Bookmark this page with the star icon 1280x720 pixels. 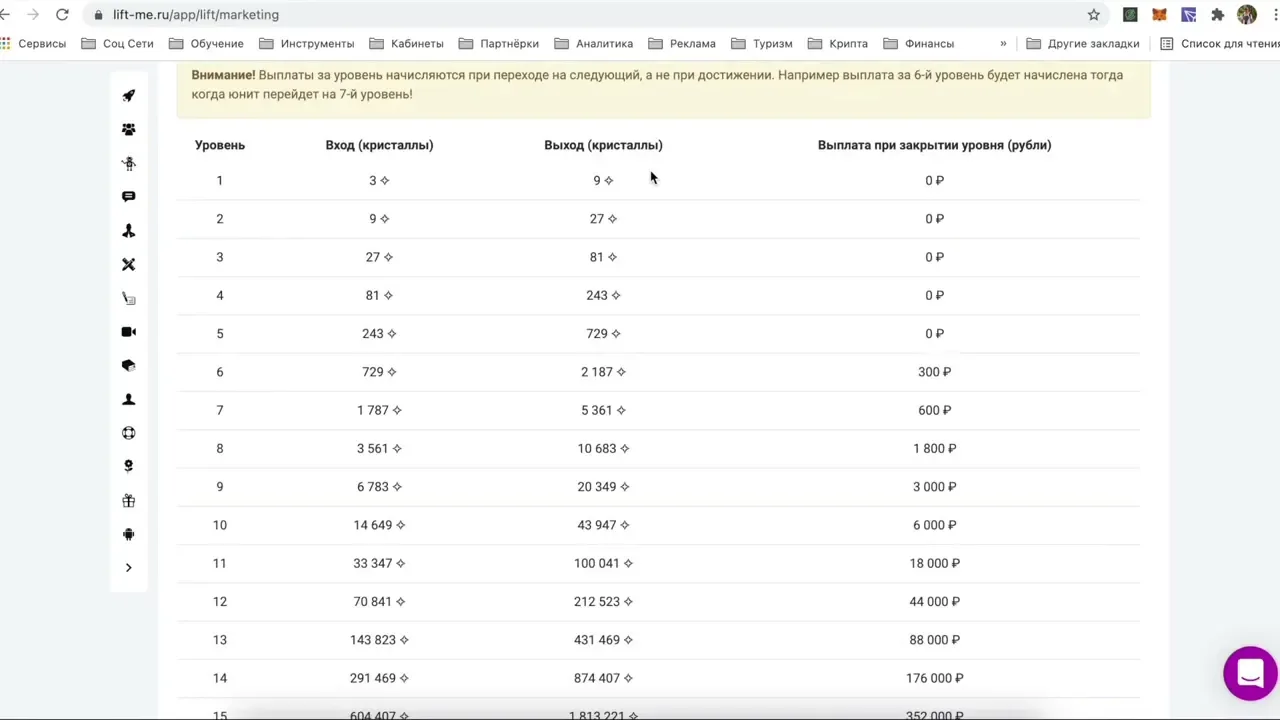pyautogui.click(x=1094, y=15)
